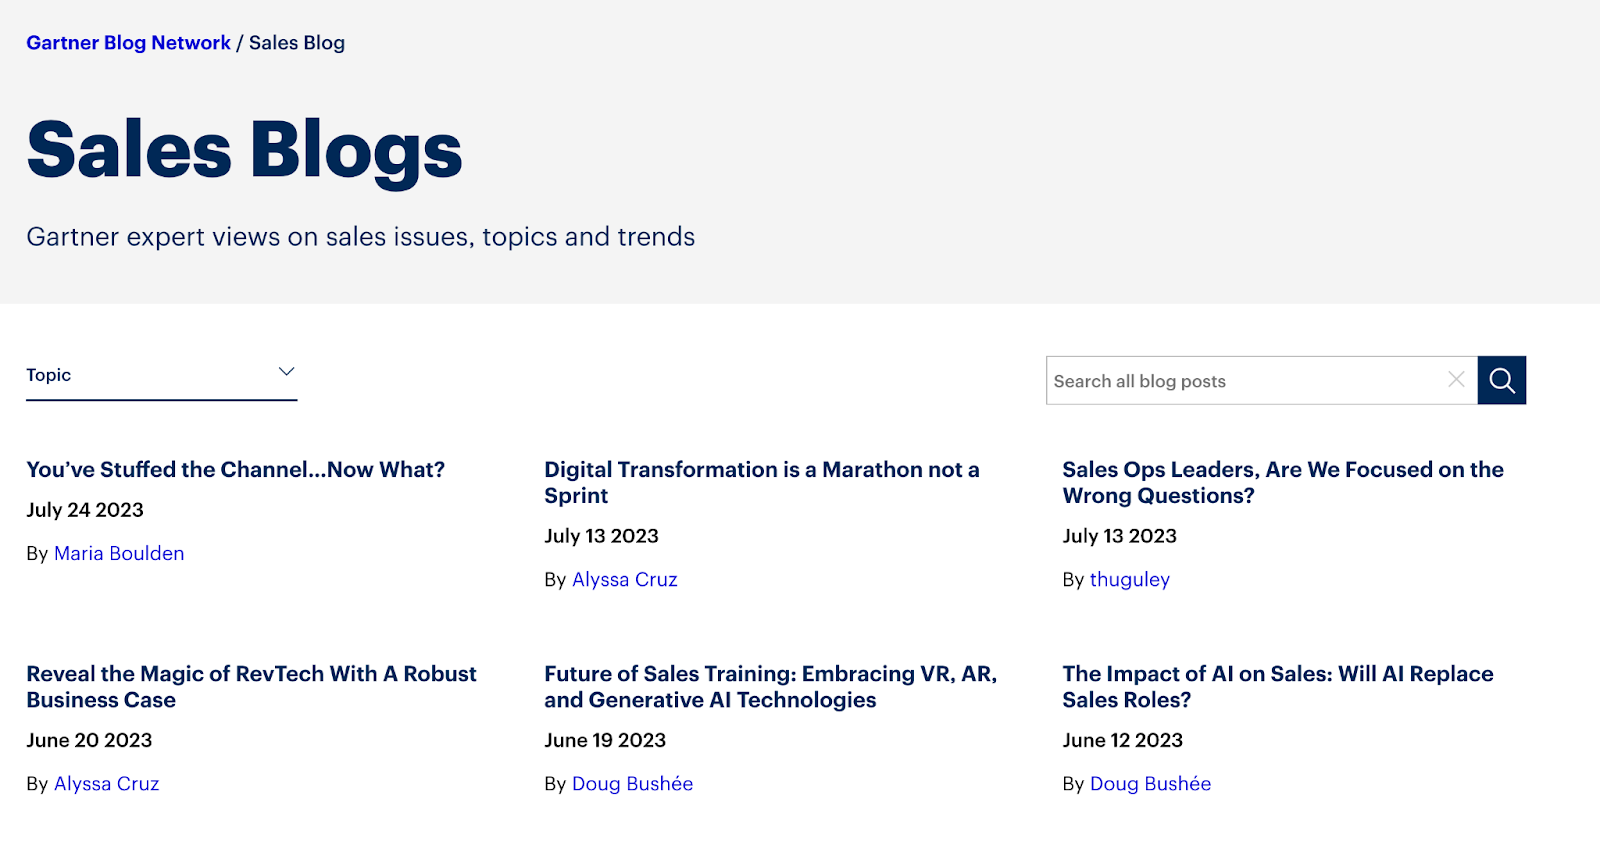Open the Gartner Blog Network breadcrumb link

click(x=128, y=43)
